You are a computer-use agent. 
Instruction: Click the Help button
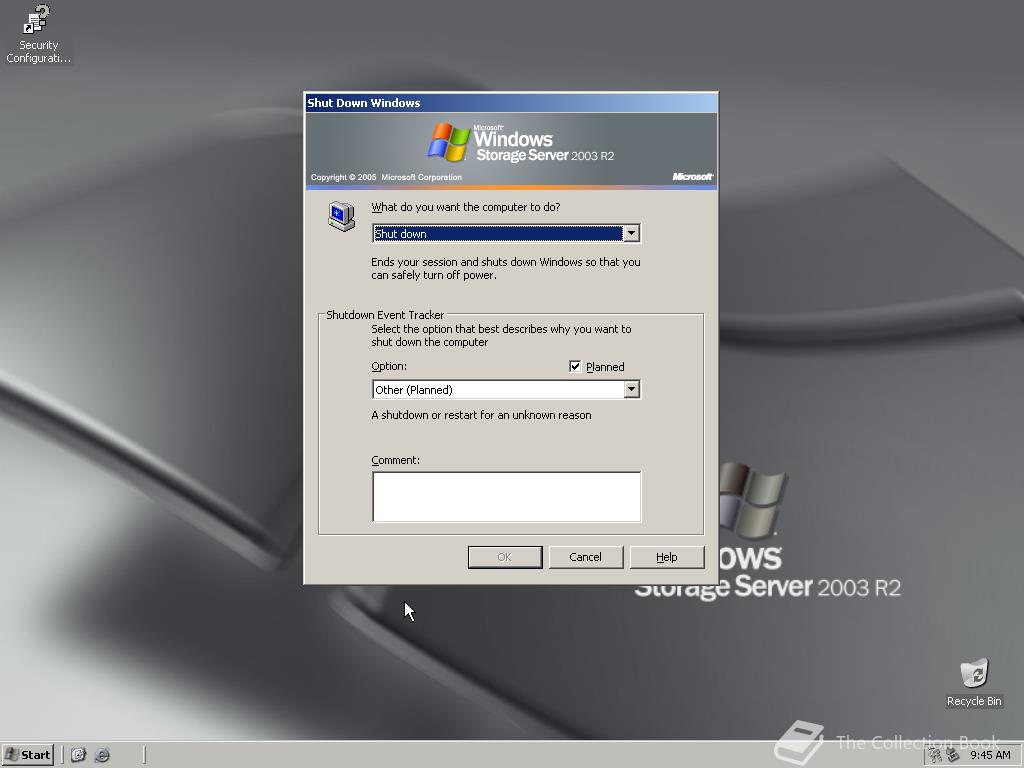(667, 557)
